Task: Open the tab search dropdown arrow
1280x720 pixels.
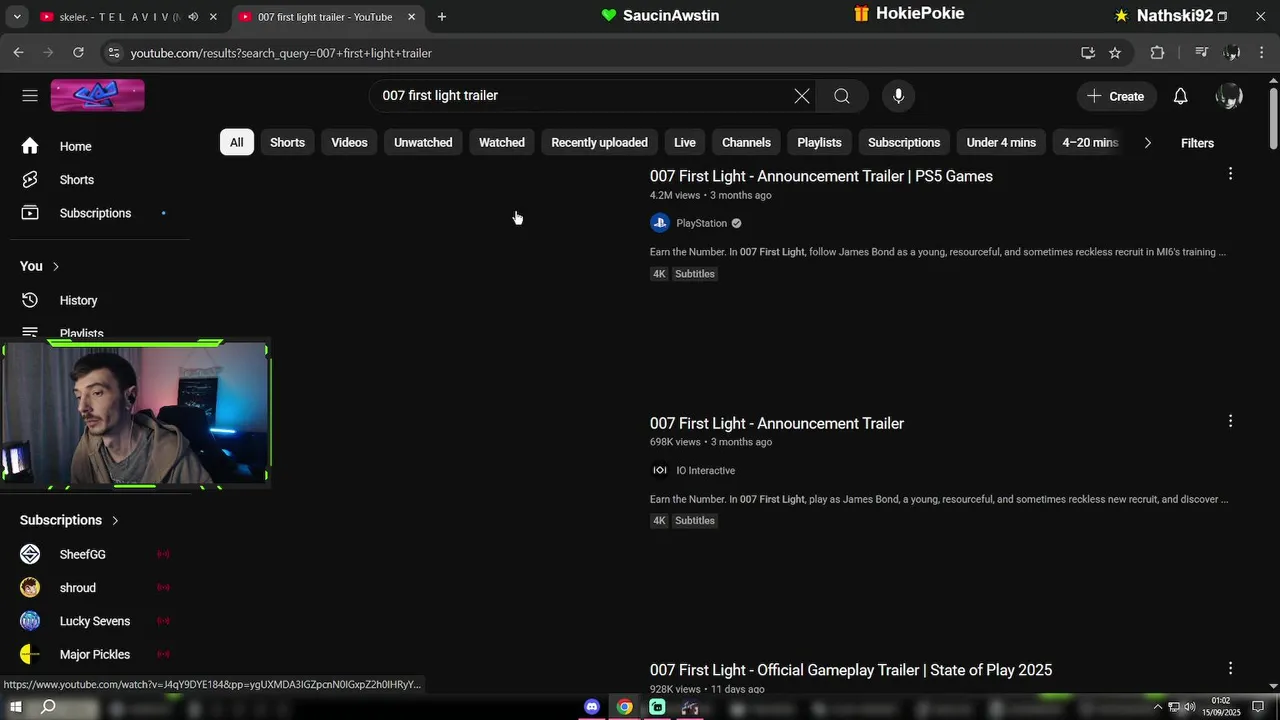Action: 17,17
